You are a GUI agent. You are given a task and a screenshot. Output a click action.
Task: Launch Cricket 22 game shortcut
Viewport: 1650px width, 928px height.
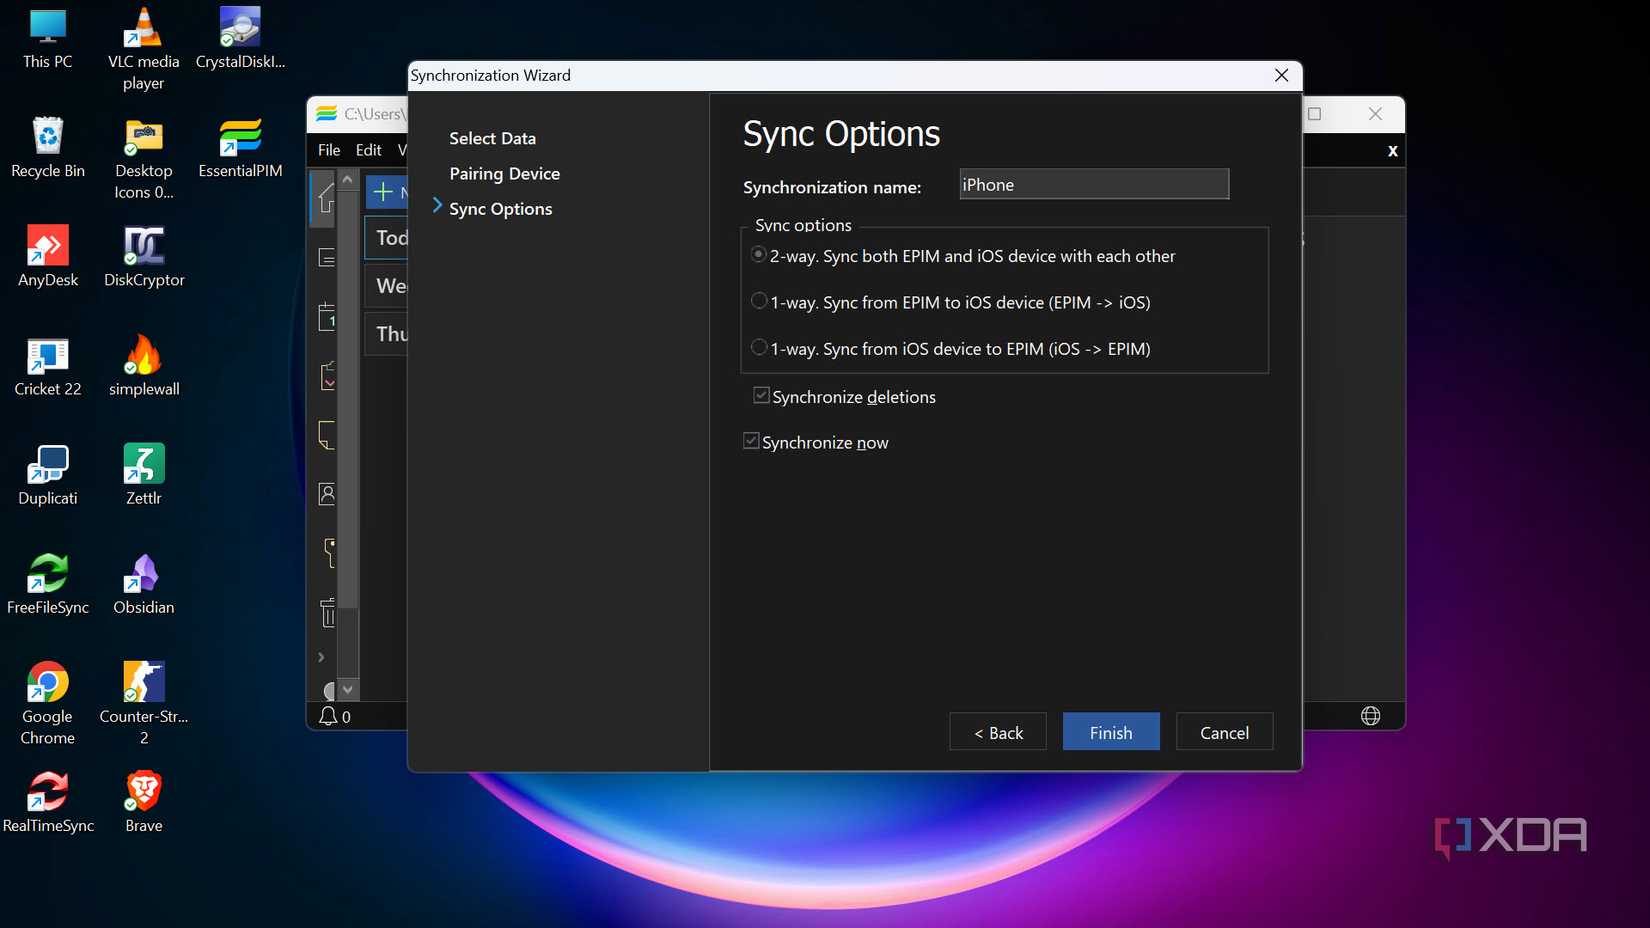pos(47,366)
